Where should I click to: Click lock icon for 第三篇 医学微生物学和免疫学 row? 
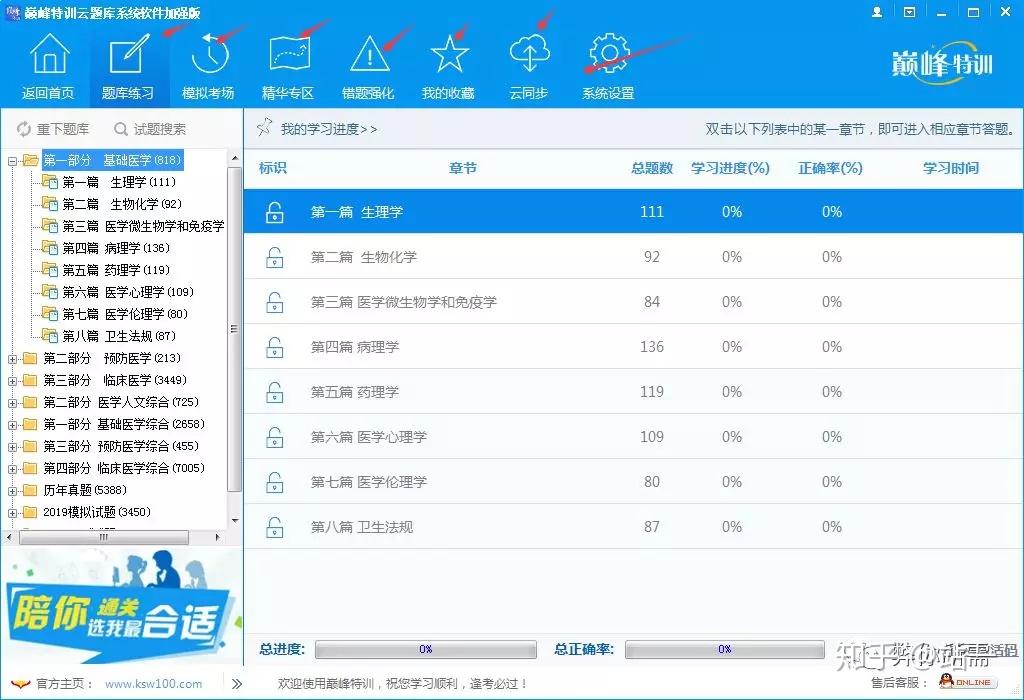[274, 302]
